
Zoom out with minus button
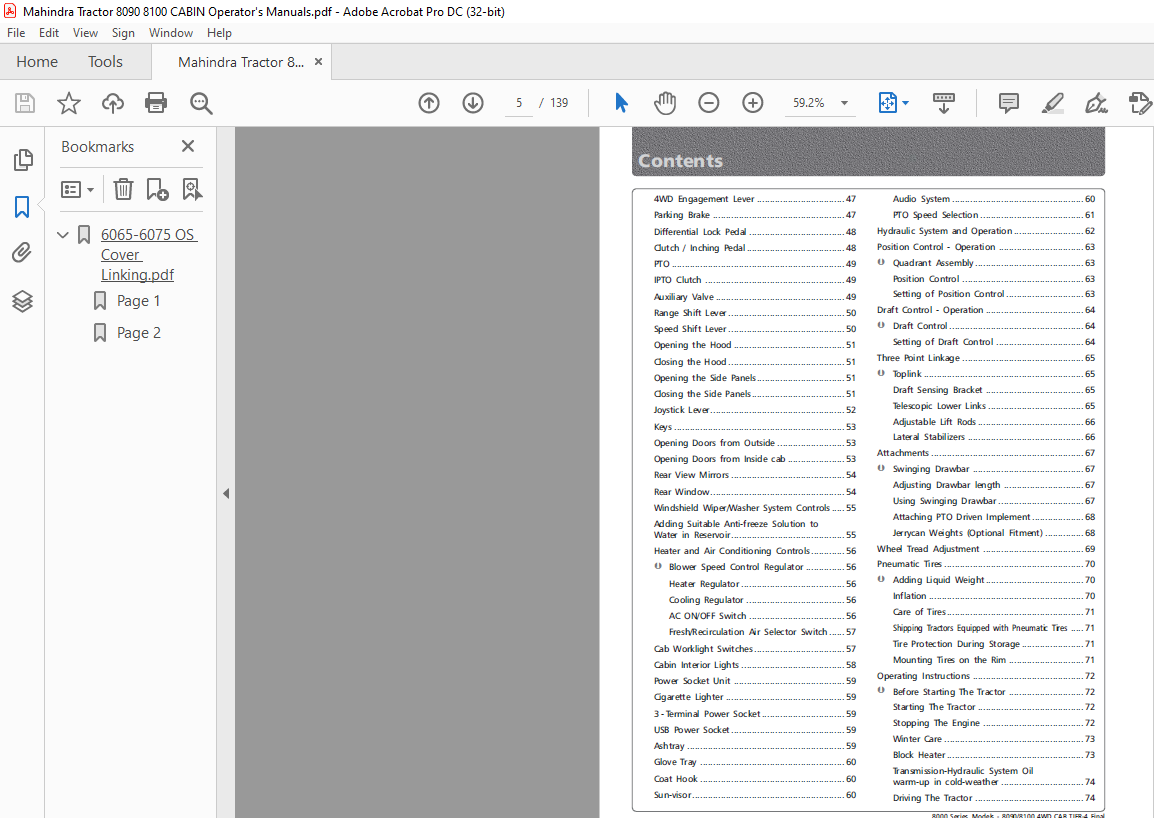(709, 103)
